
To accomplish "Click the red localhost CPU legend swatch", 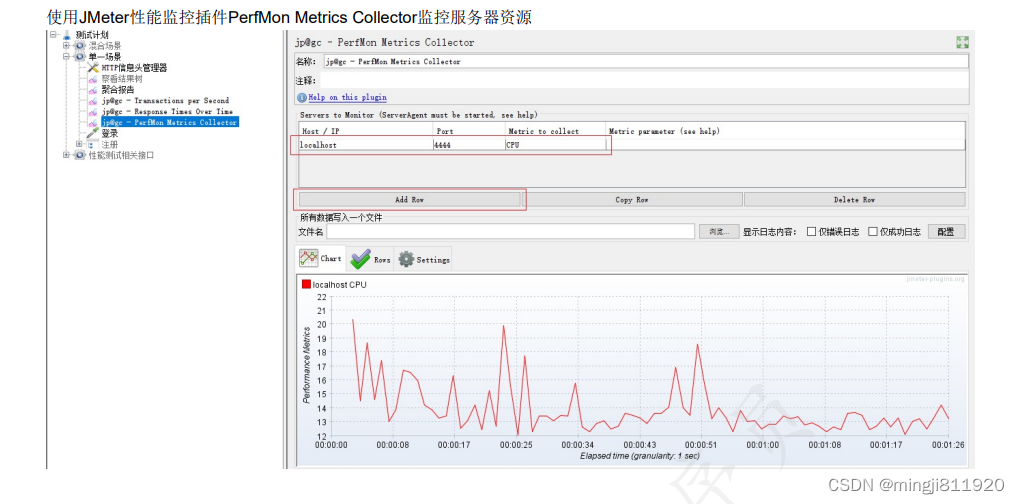I will point(306,284).
